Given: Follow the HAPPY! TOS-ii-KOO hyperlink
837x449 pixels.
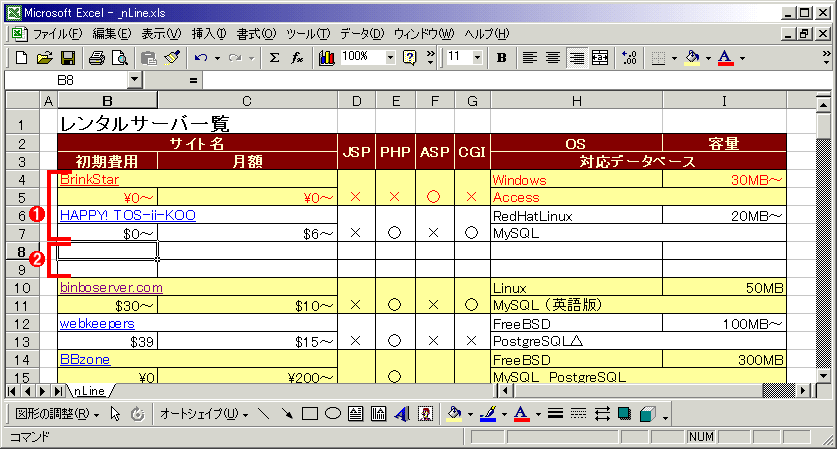Looking at the screenshot, I should 128,215.
